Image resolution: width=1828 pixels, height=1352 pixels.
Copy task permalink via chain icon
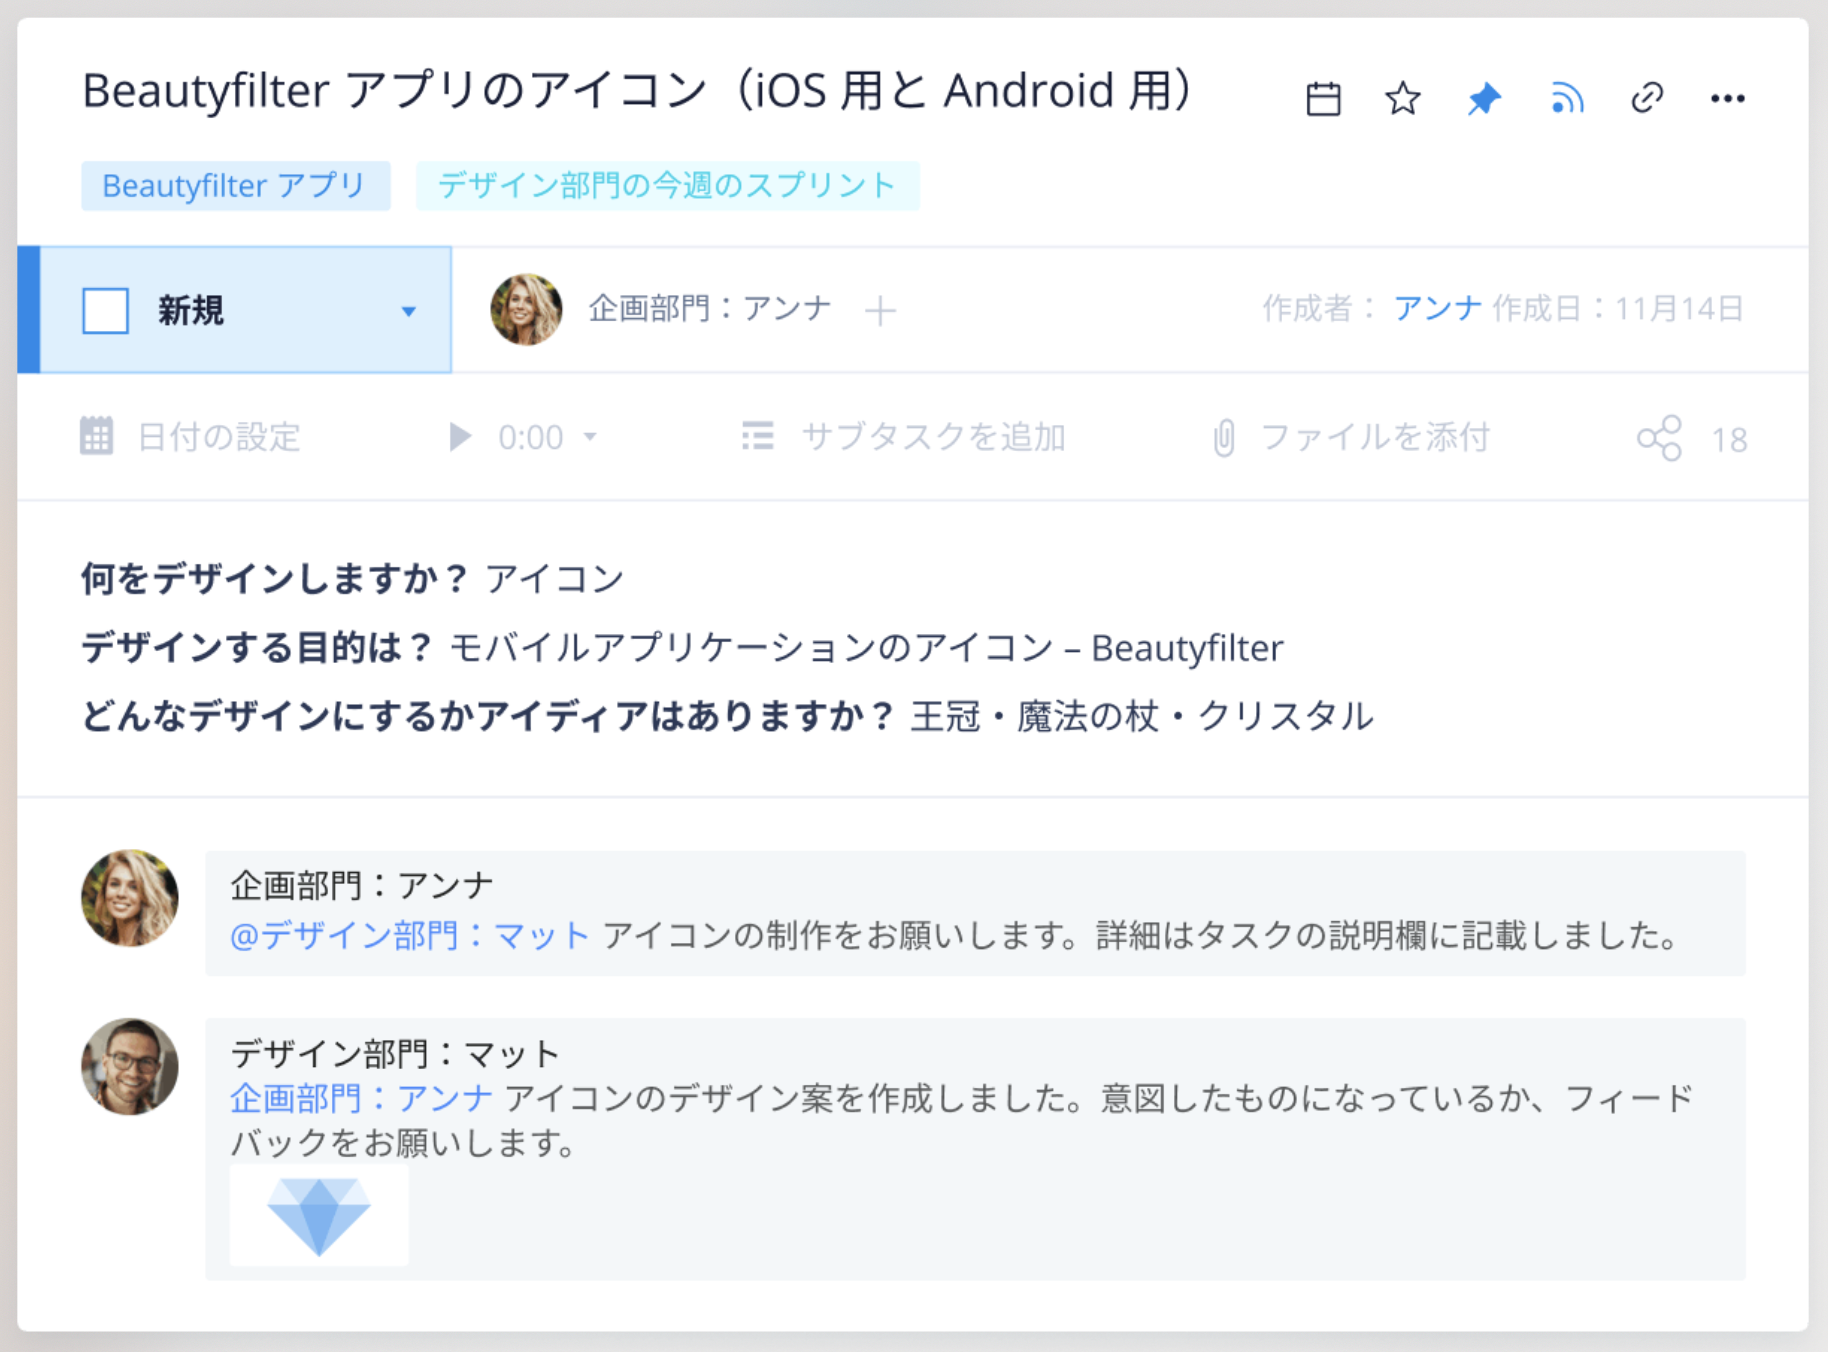(x=1647, y=98)
